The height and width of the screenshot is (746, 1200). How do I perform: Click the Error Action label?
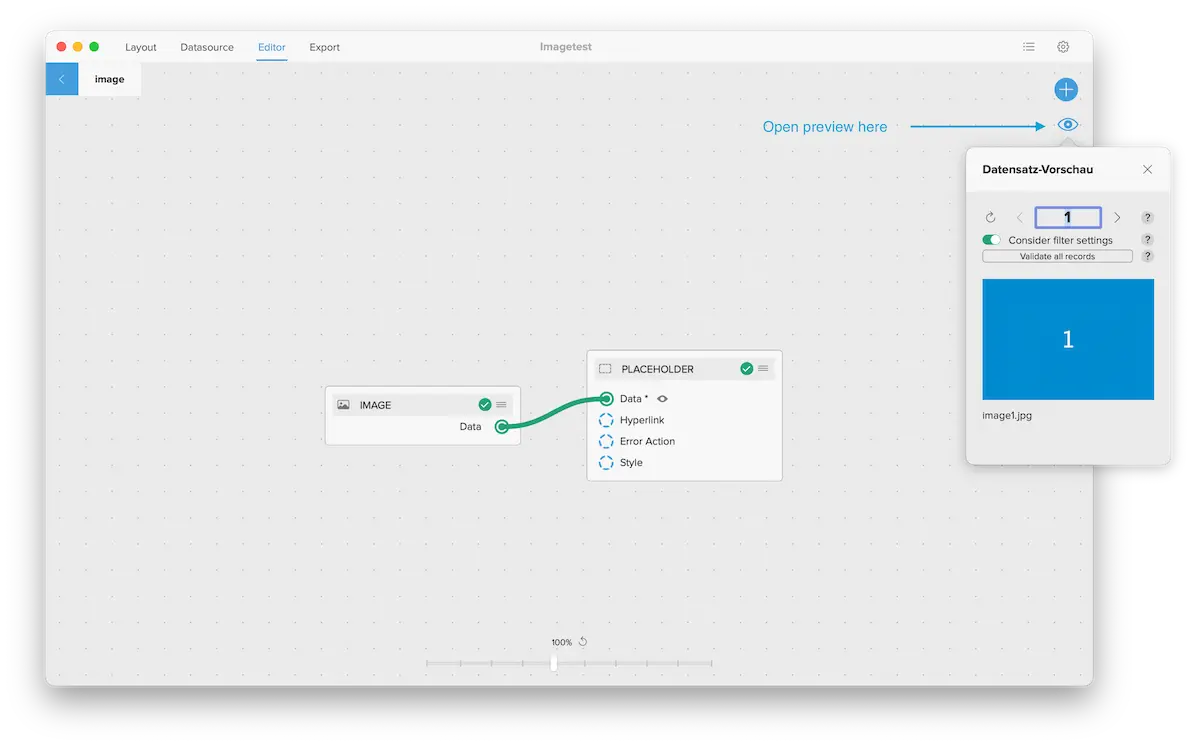(647, 441)
